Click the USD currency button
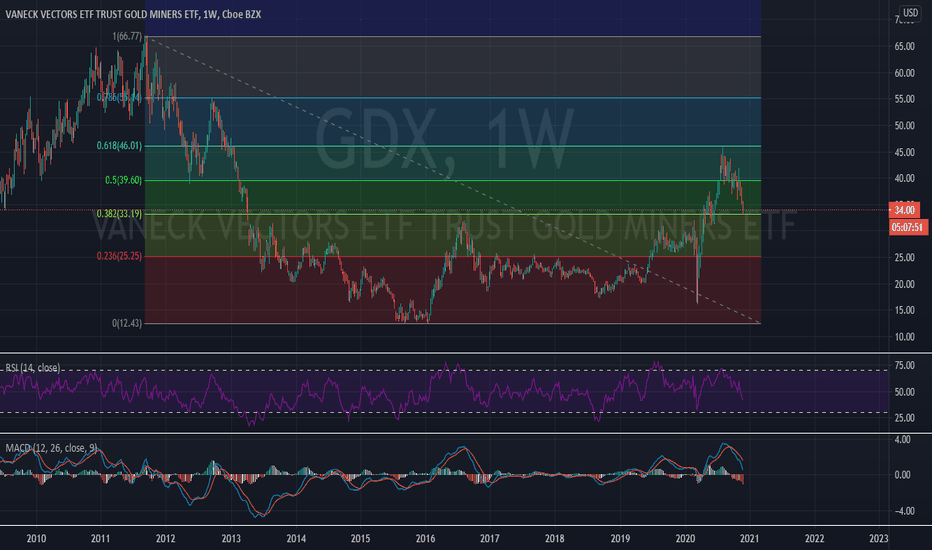 point(910,12)
